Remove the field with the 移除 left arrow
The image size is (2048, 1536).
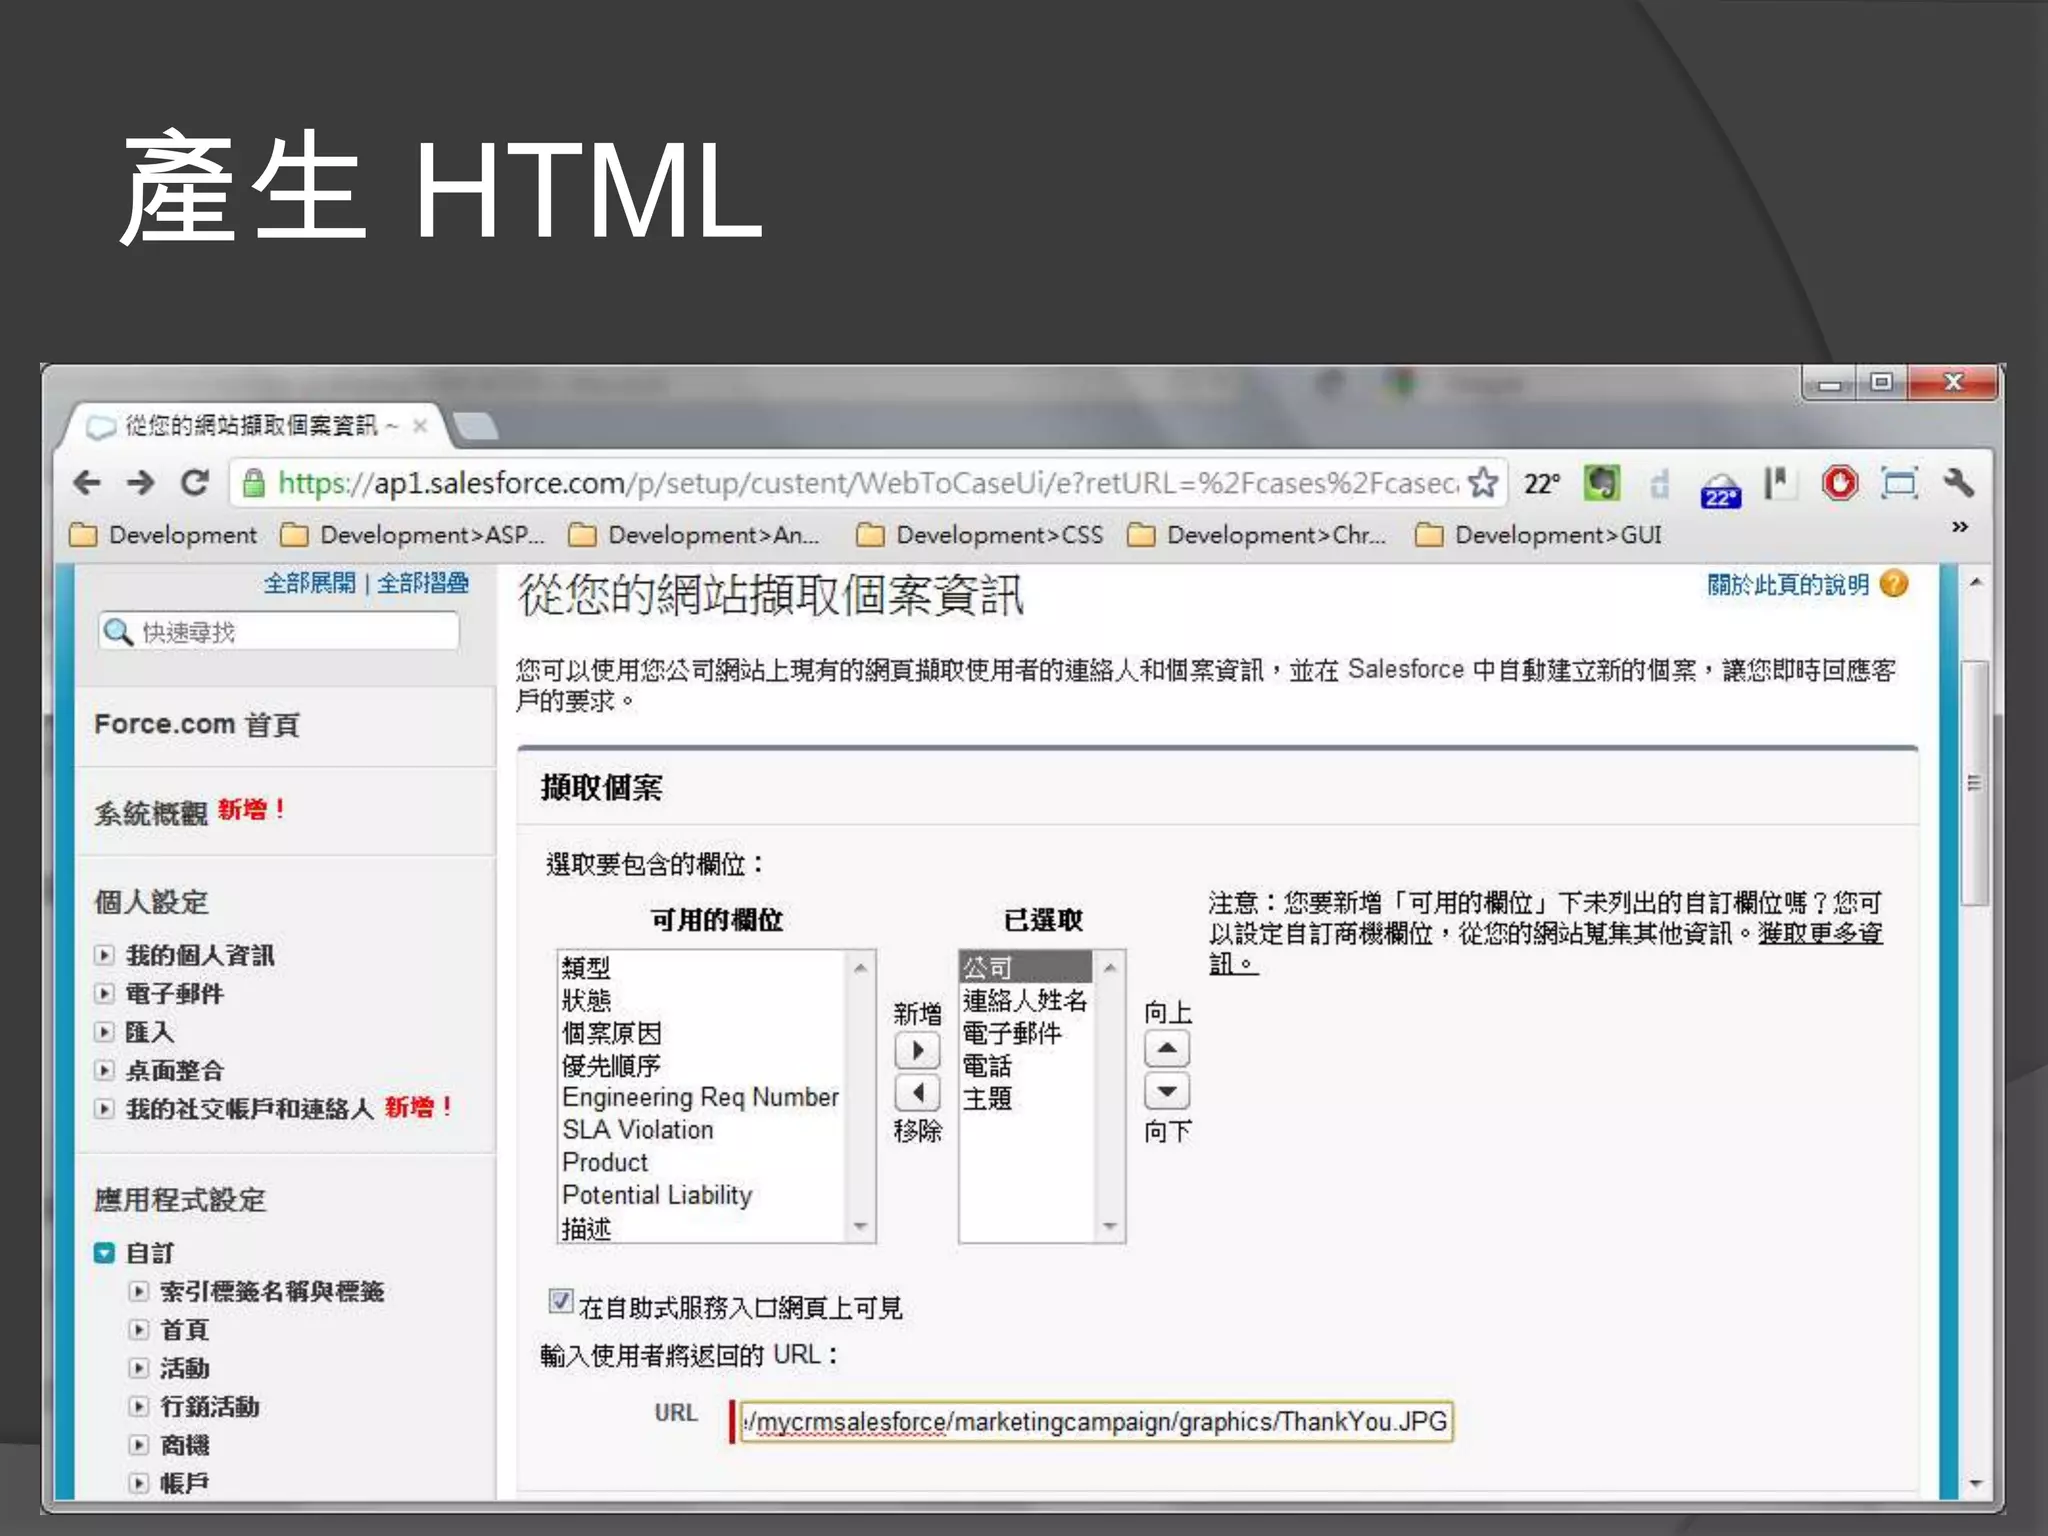pyautogui.click(x=917, y=1092)
